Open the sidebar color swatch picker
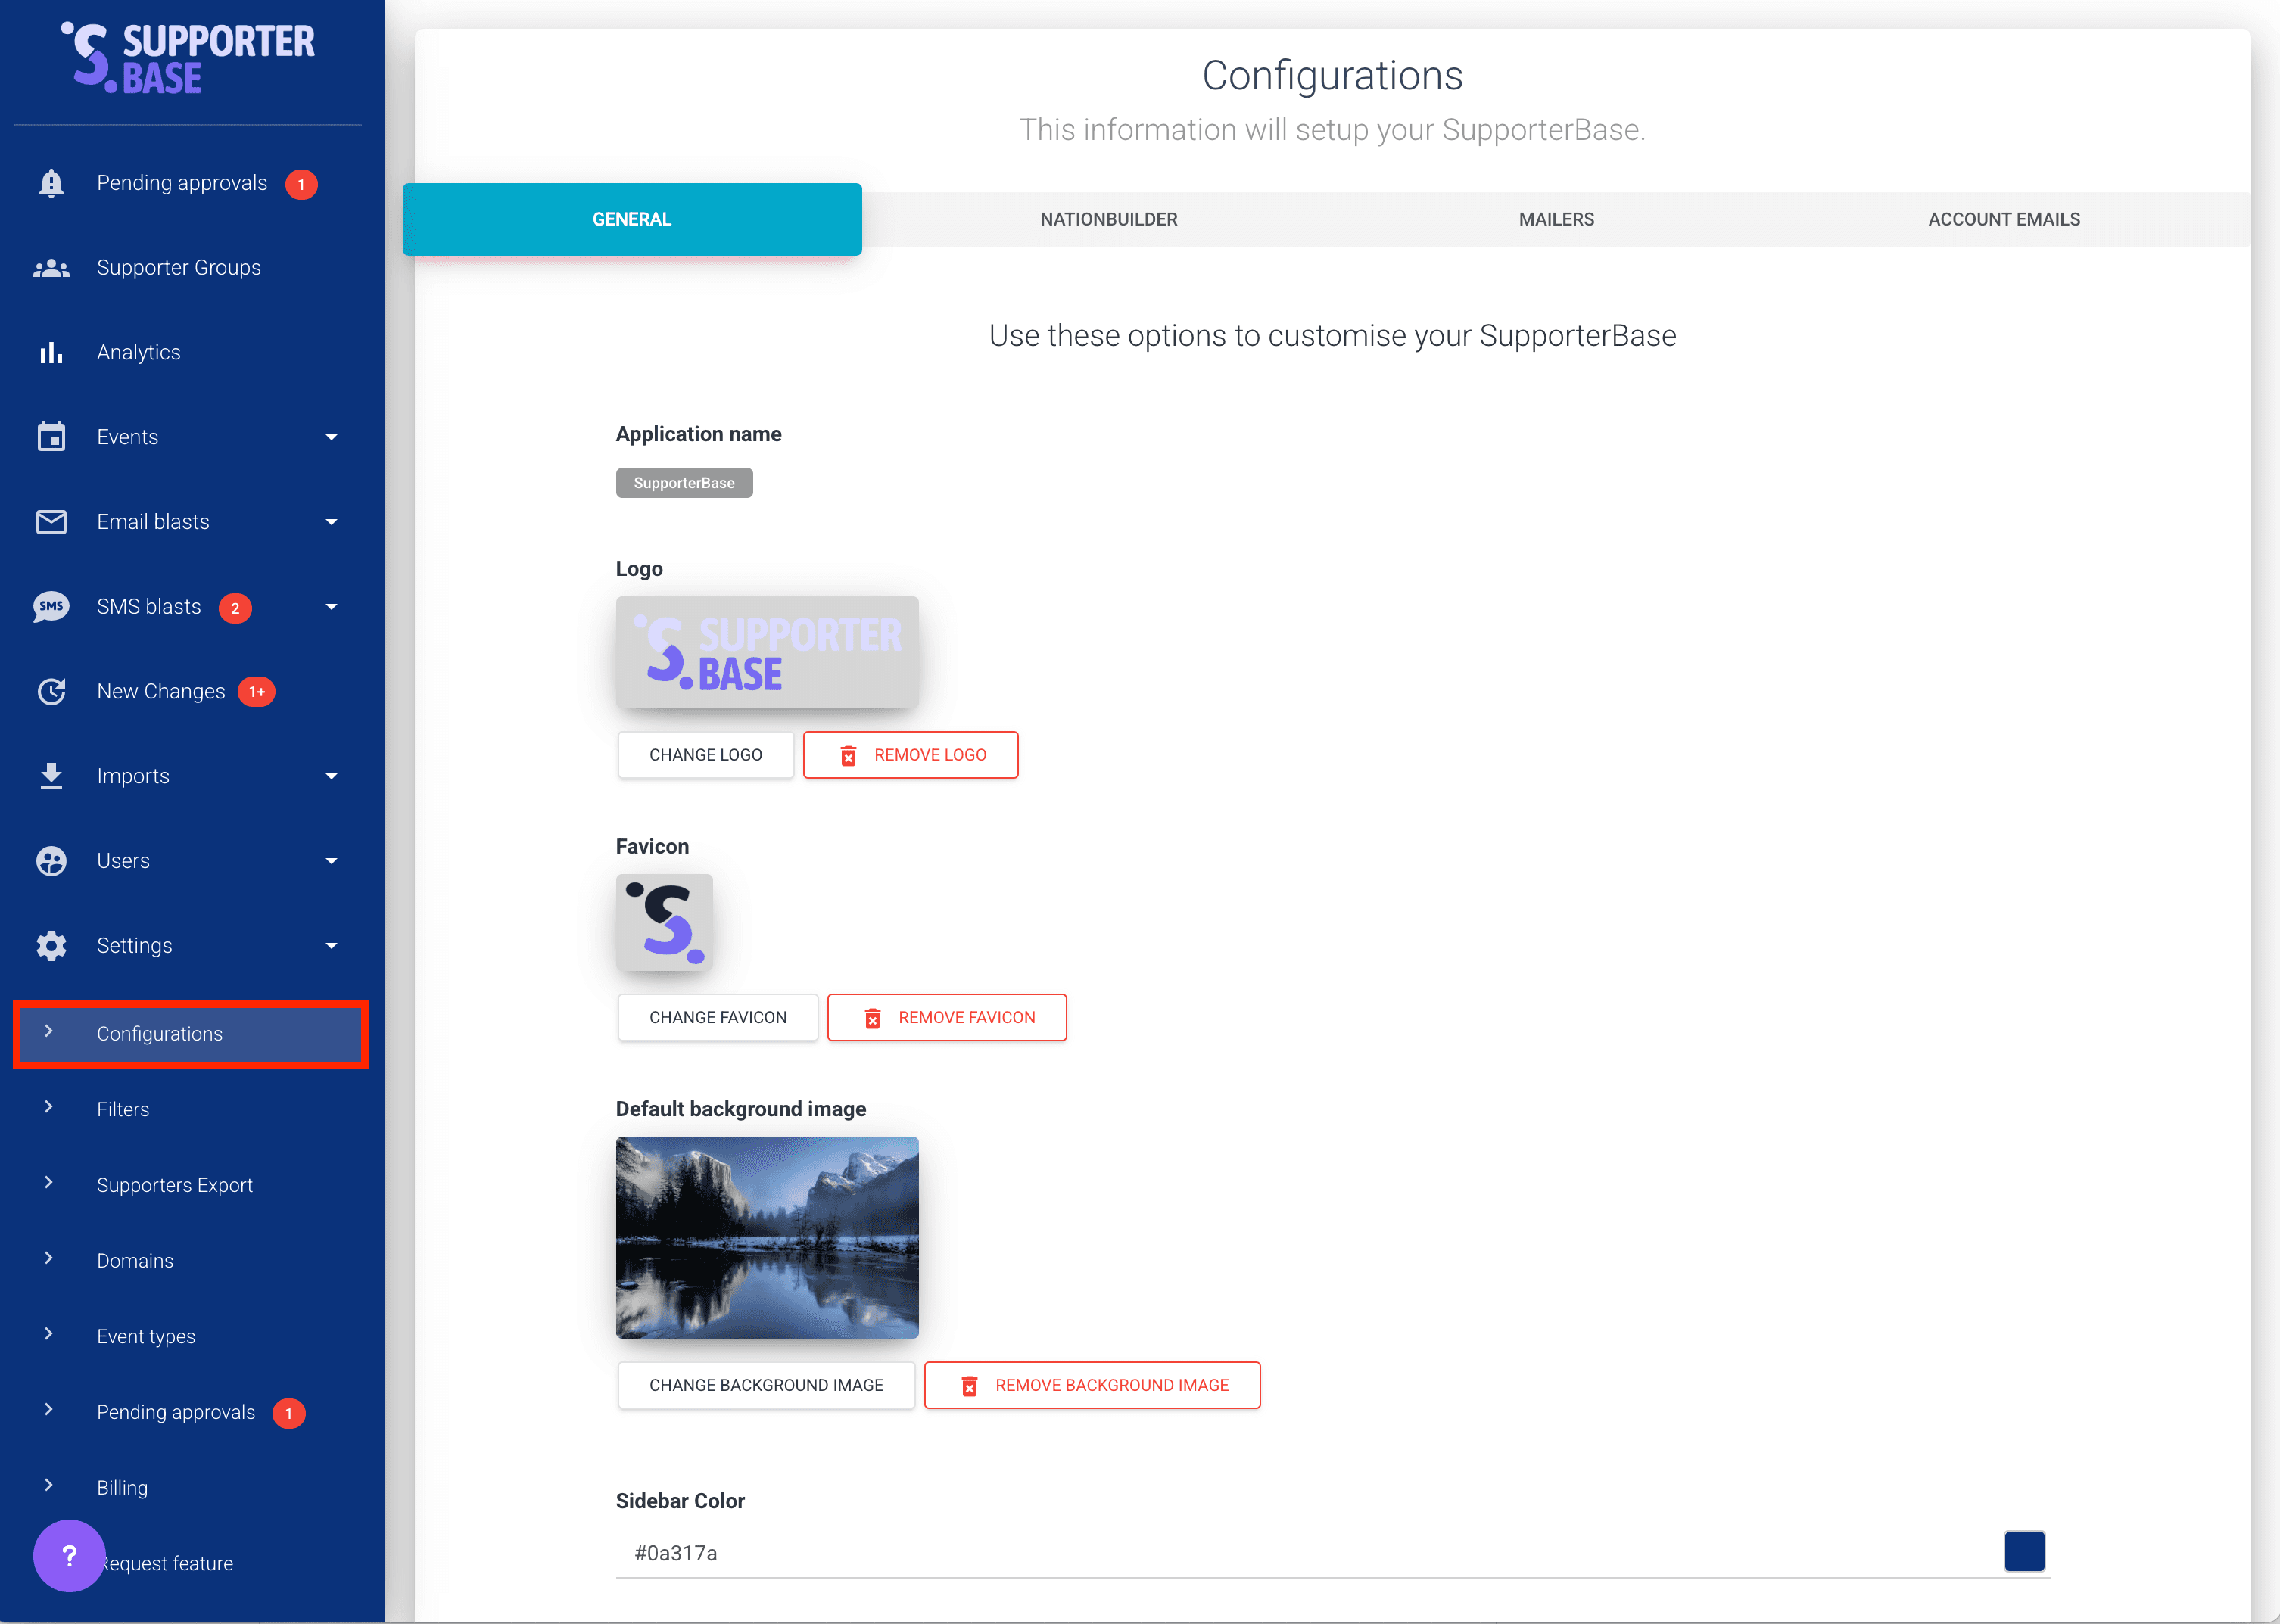The height and width of the screenshot is (1624, 2280). (2025, 1551)
